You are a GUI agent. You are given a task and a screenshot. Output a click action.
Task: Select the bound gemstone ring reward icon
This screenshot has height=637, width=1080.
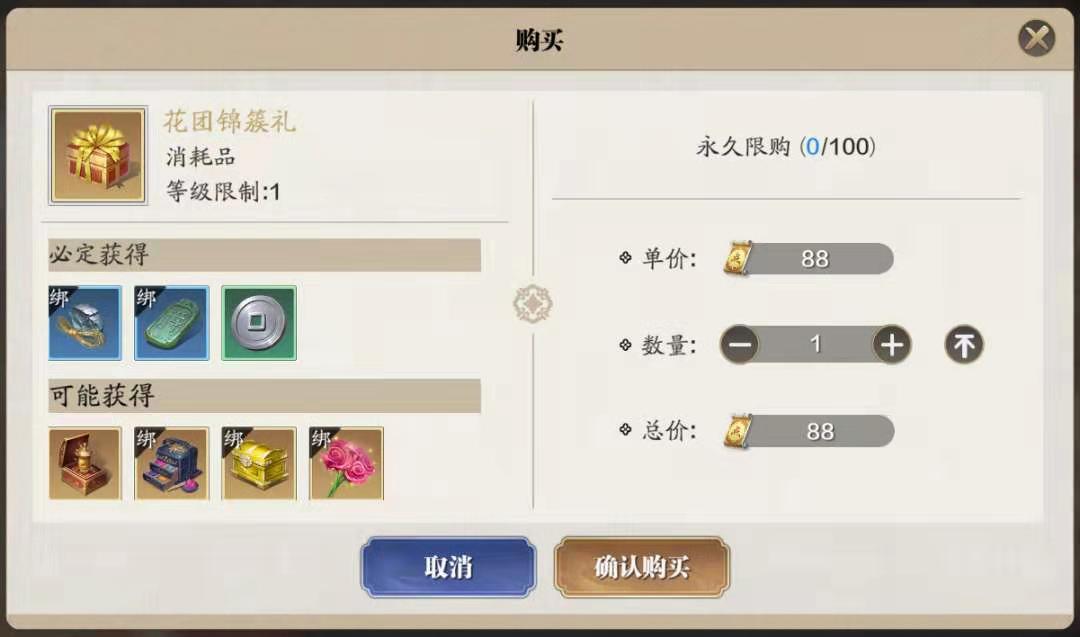(85, 323)
